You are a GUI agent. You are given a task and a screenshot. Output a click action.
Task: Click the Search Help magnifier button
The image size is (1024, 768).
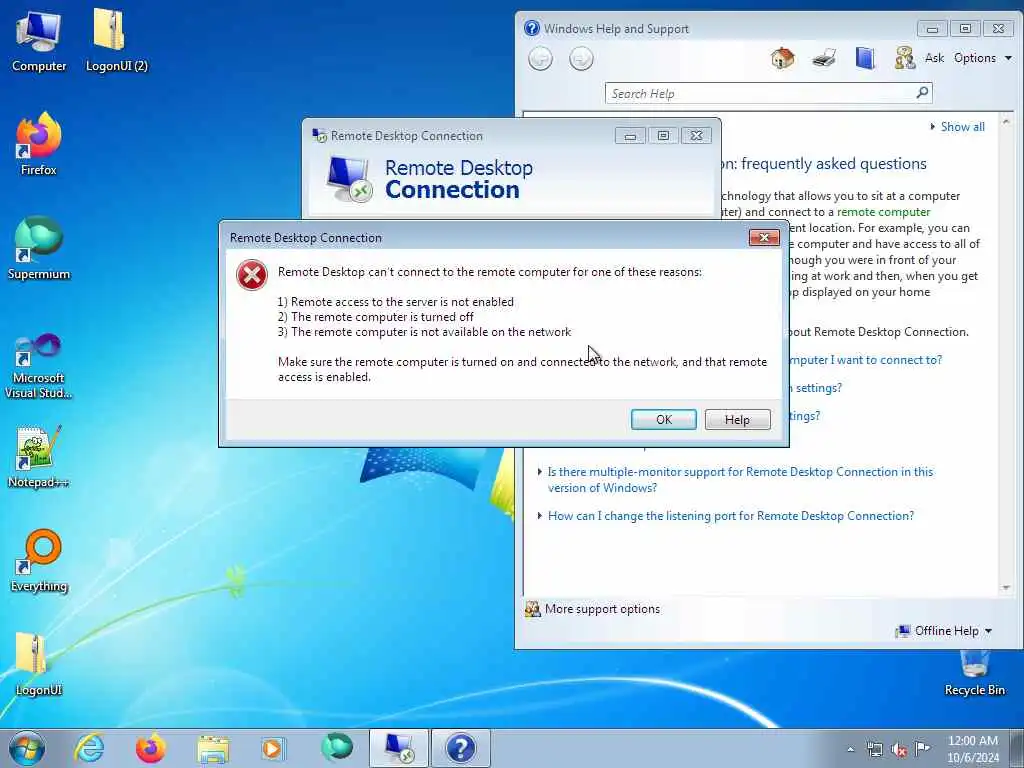pos(922,93)
